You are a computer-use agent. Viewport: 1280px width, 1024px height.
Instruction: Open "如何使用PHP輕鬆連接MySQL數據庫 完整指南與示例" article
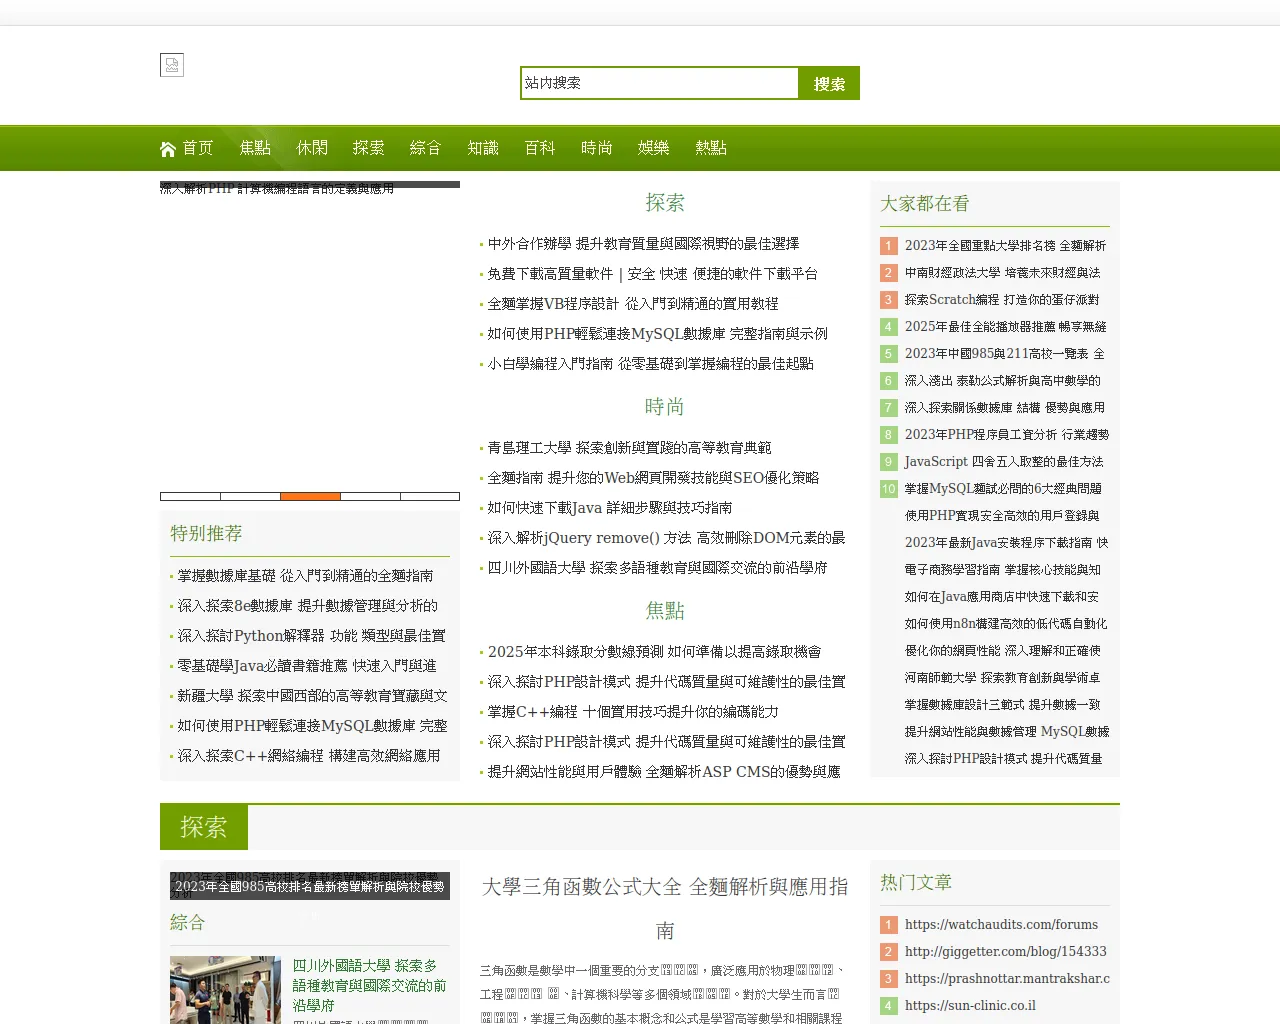point(658,334)
